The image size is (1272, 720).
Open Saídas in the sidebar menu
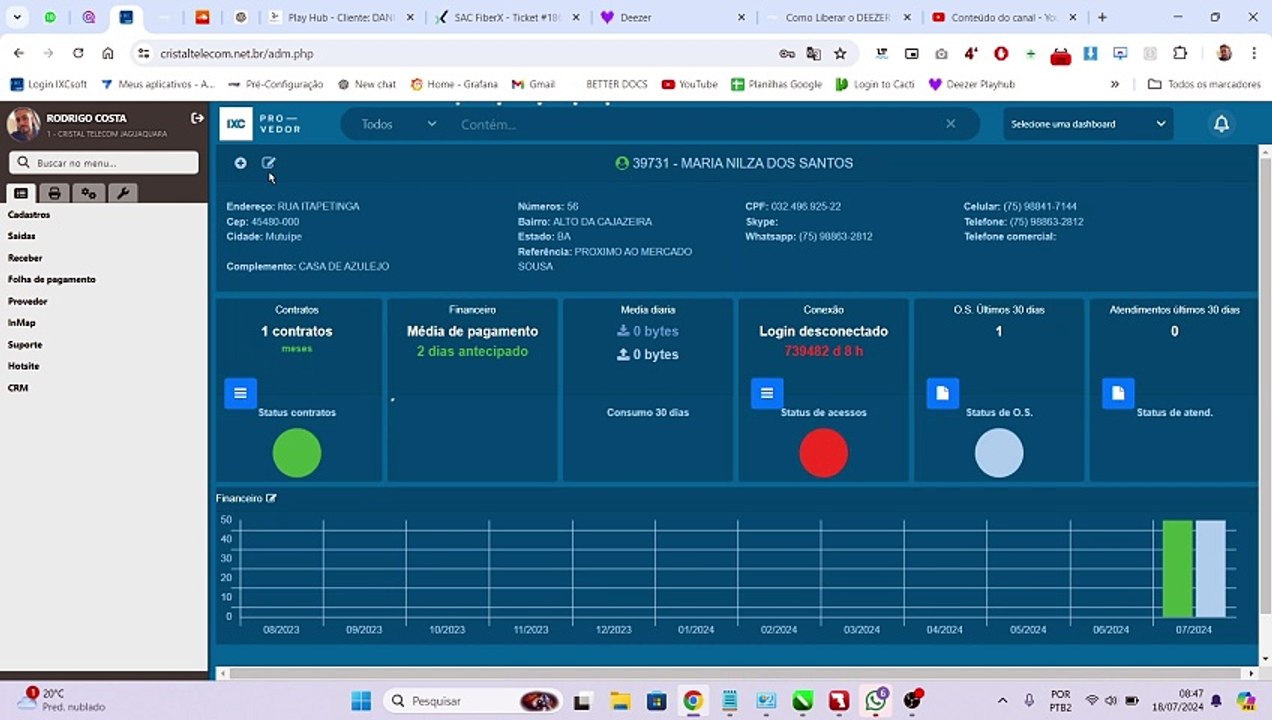(22, 236)
